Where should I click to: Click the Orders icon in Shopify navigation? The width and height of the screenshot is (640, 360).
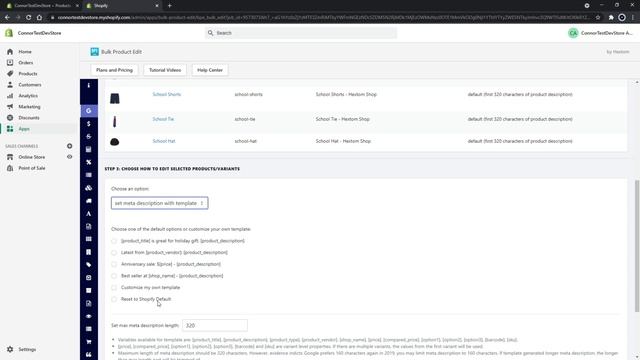coord(10,63)
